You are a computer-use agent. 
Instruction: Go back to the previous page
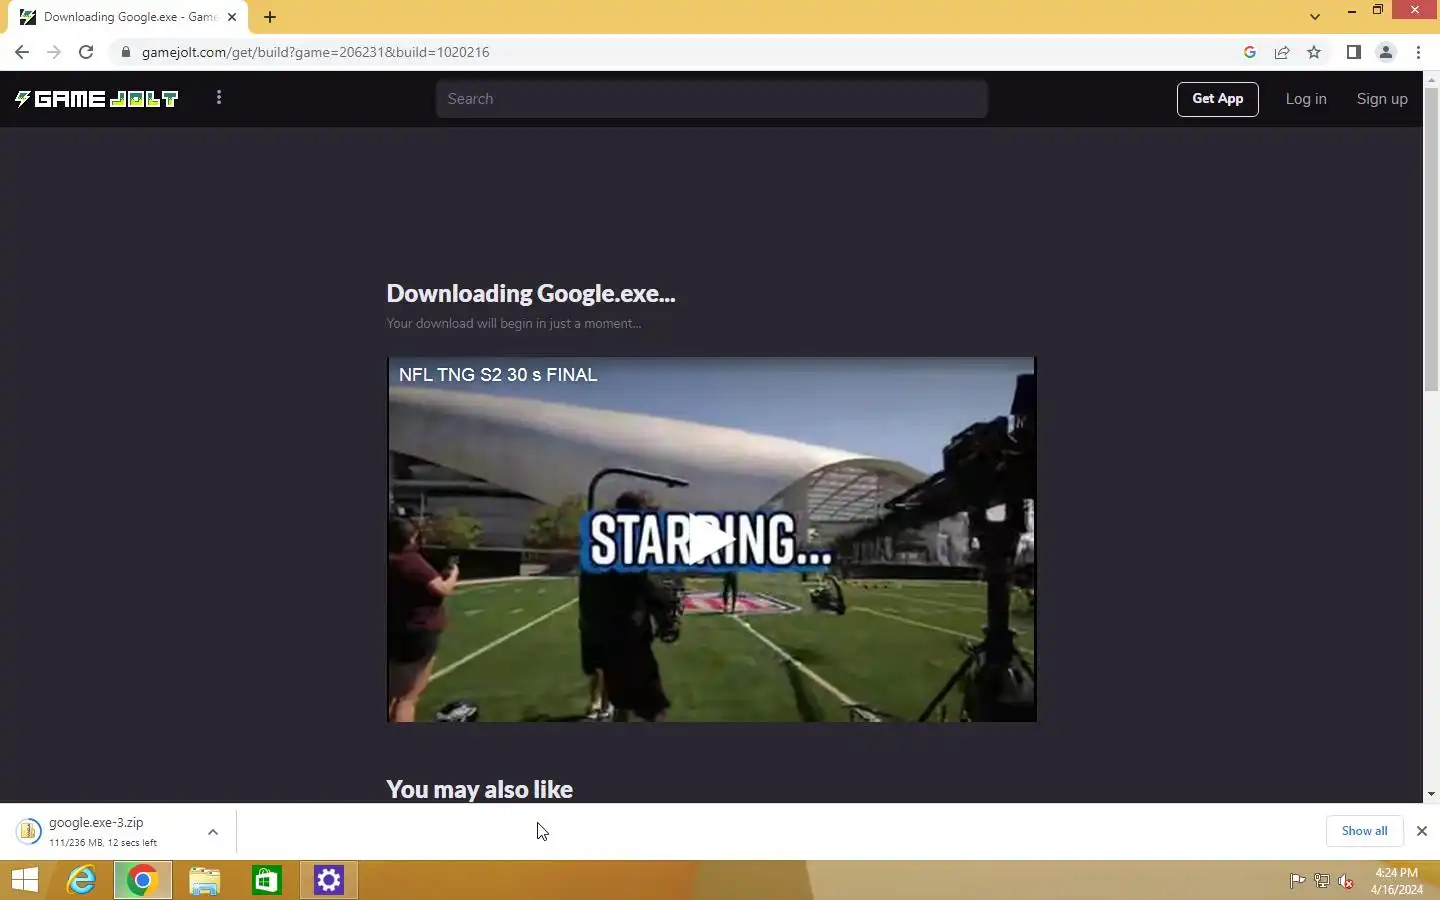coord(22,52)
